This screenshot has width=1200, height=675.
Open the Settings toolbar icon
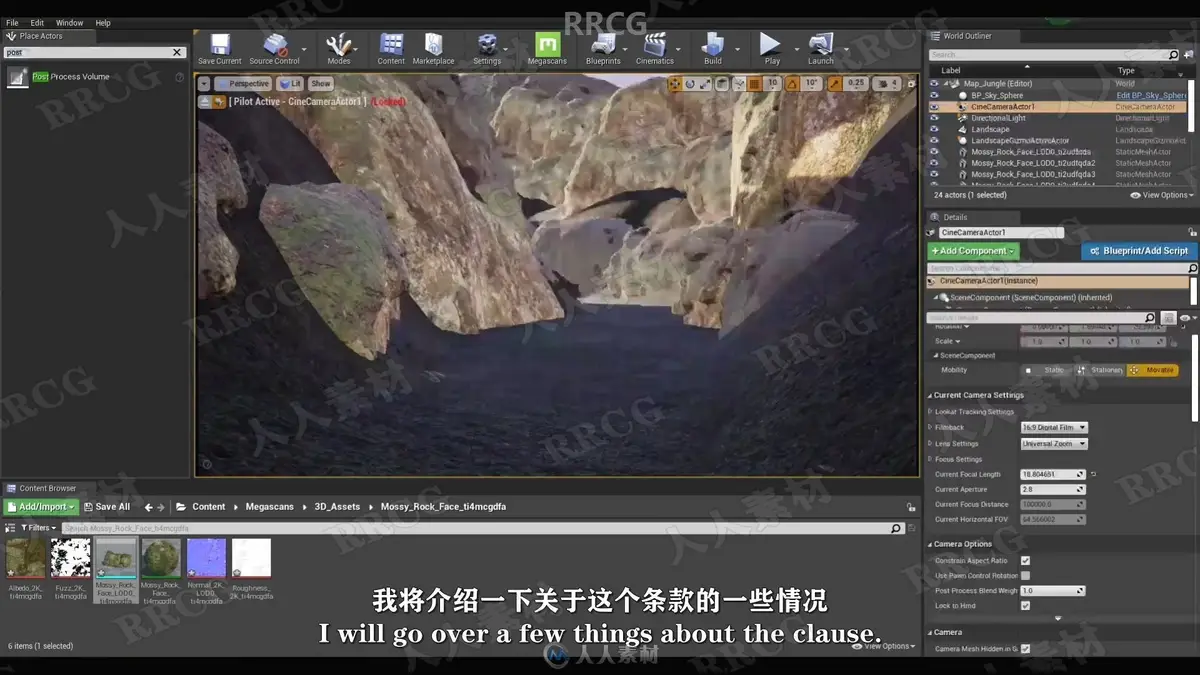pyautogui.click(x=487, y=48)
